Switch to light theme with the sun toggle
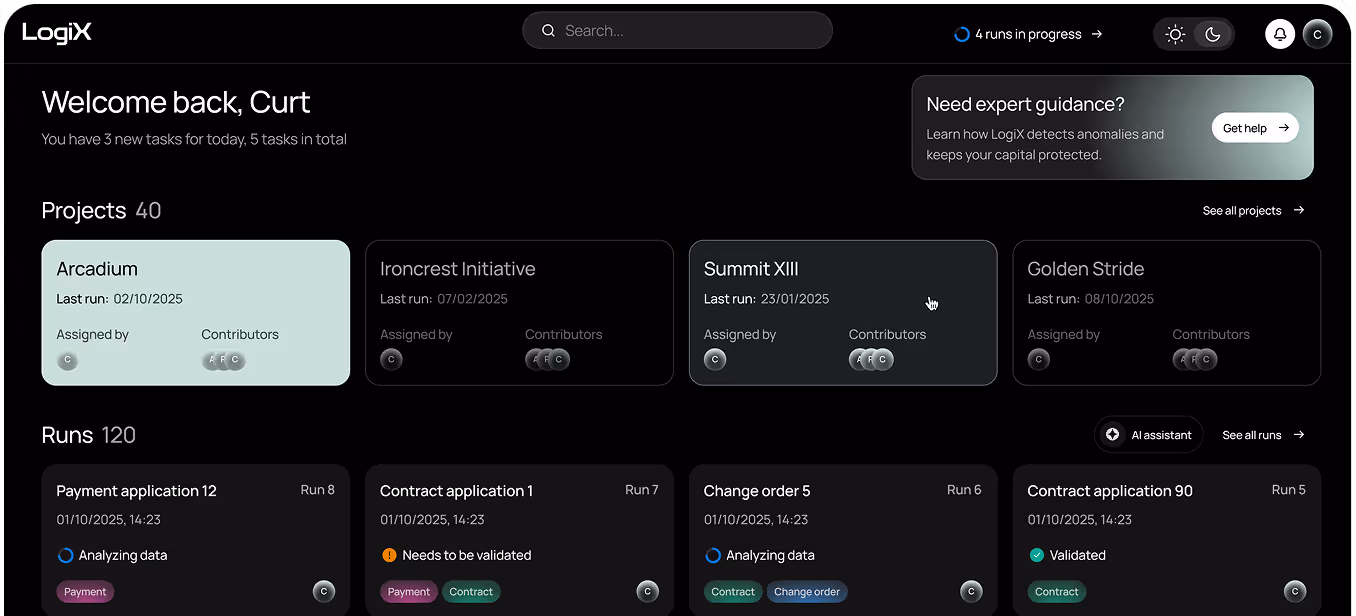Viewport: 1356px width, 616px height. point(1175,33)
